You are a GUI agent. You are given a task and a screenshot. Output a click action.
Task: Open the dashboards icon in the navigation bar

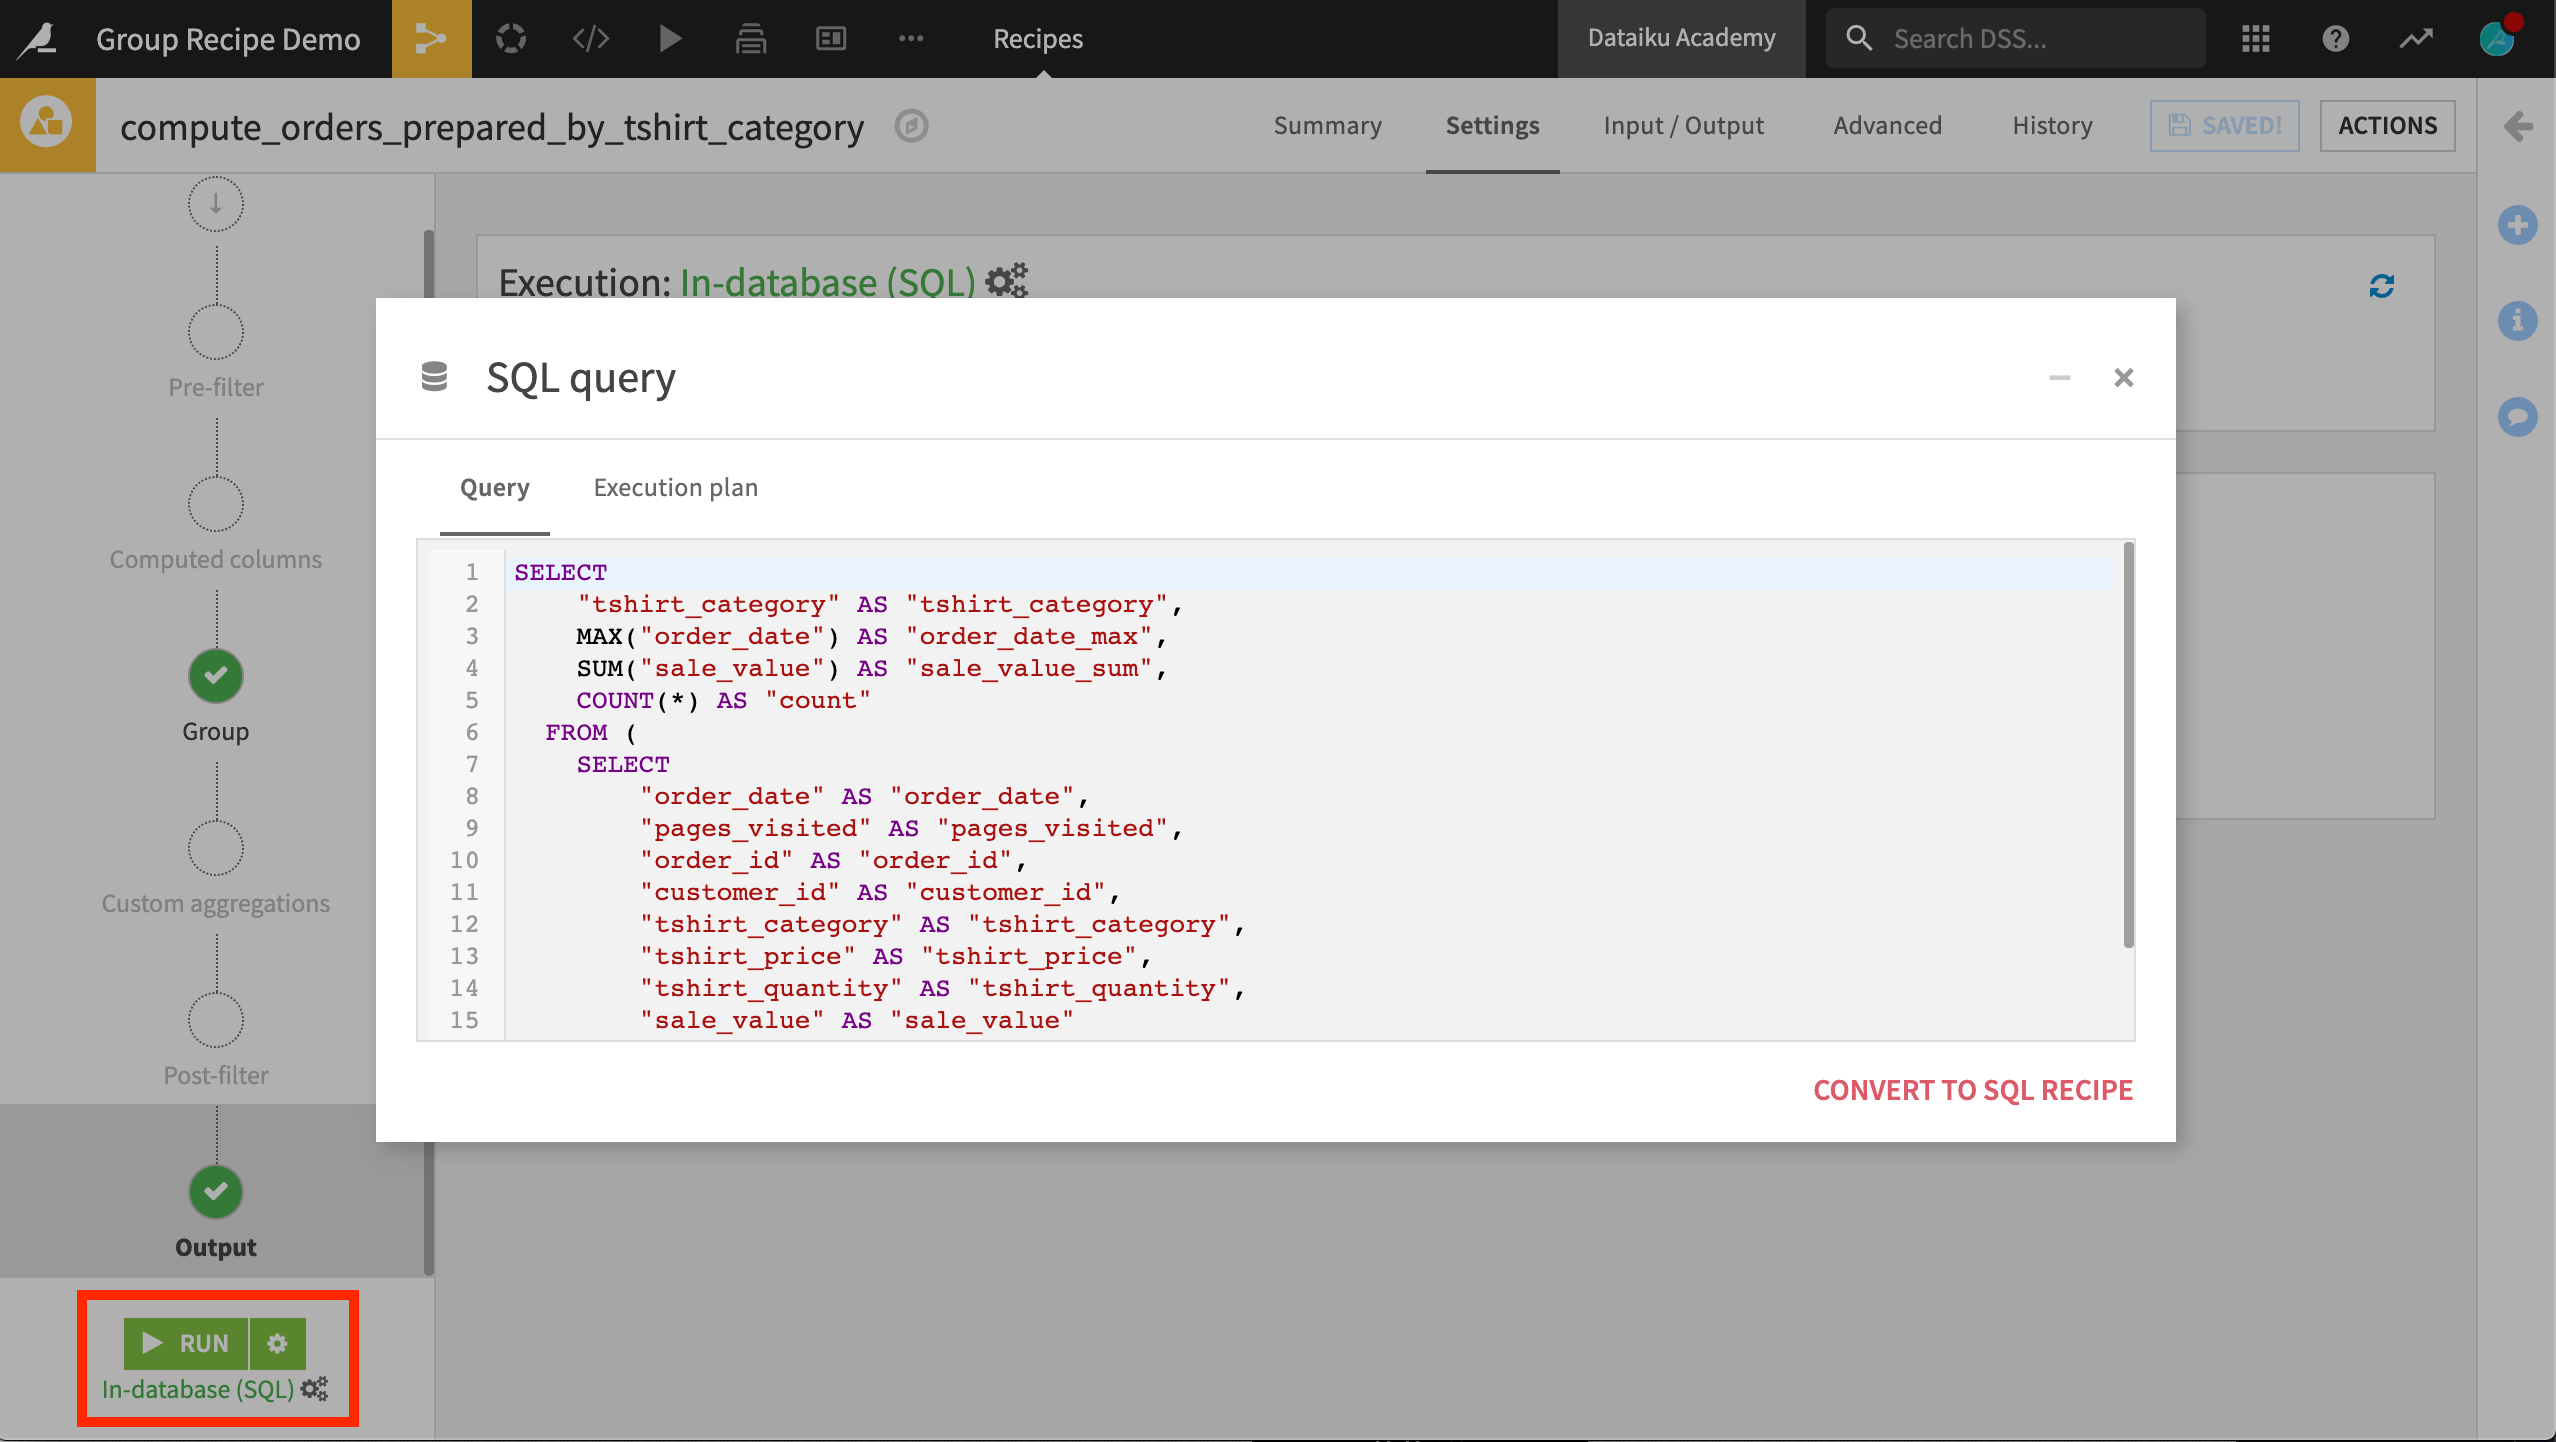click(x=830, y=39)
